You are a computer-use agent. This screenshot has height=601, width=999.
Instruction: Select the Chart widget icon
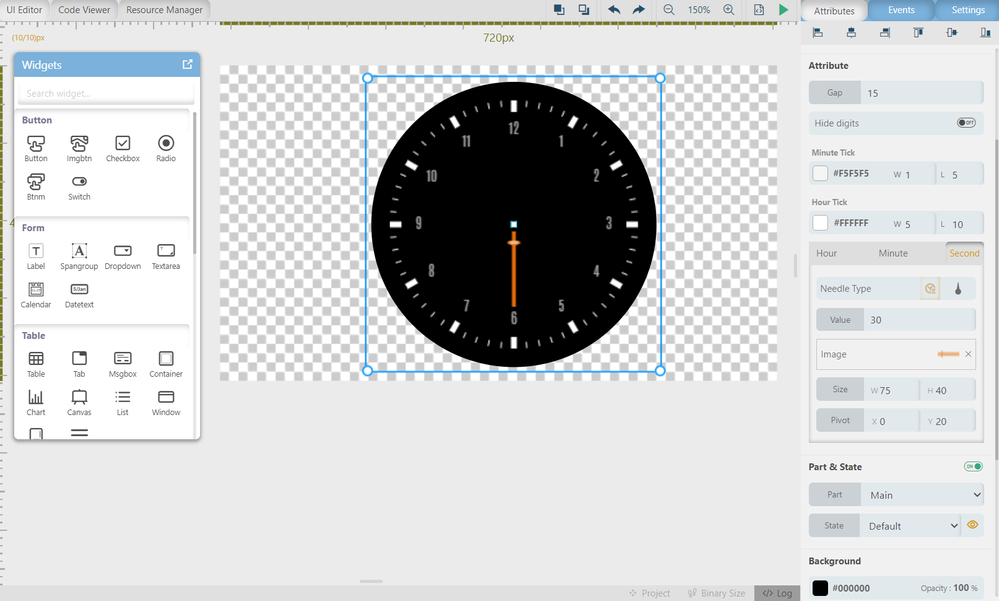pos(36,397)
